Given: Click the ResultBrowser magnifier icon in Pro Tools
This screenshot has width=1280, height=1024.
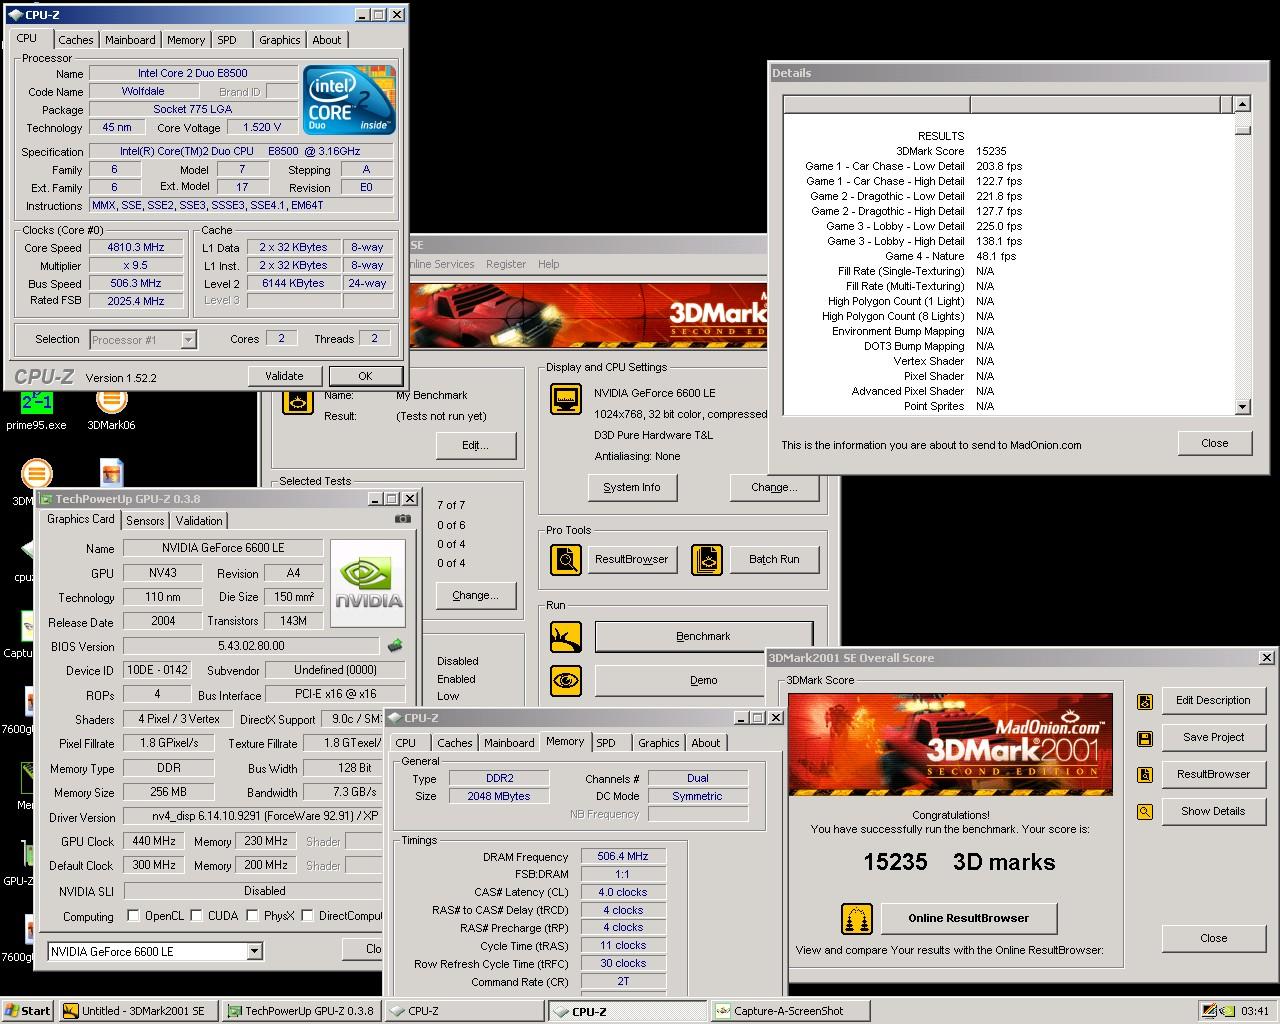Looking at the screenshot, I should [x=566, y=559].
